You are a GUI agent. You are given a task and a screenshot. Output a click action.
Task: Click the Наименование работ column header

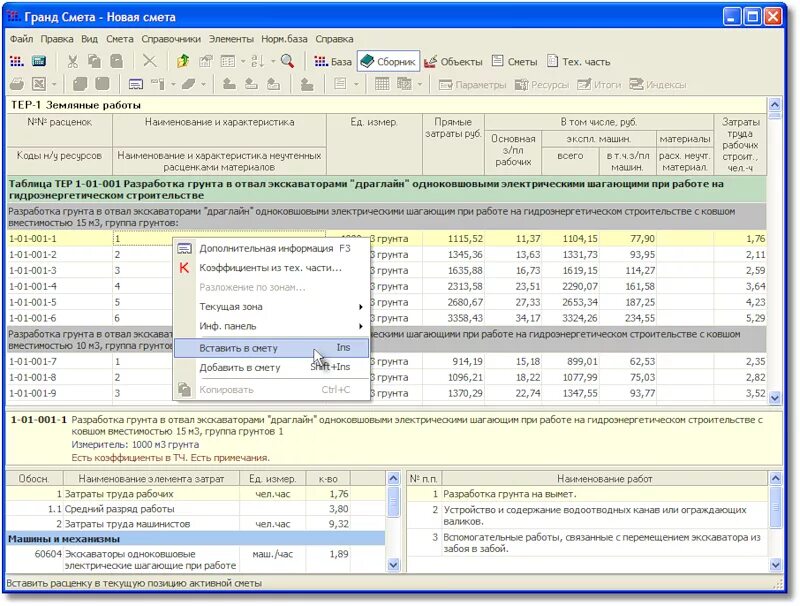tap(605, 478)
